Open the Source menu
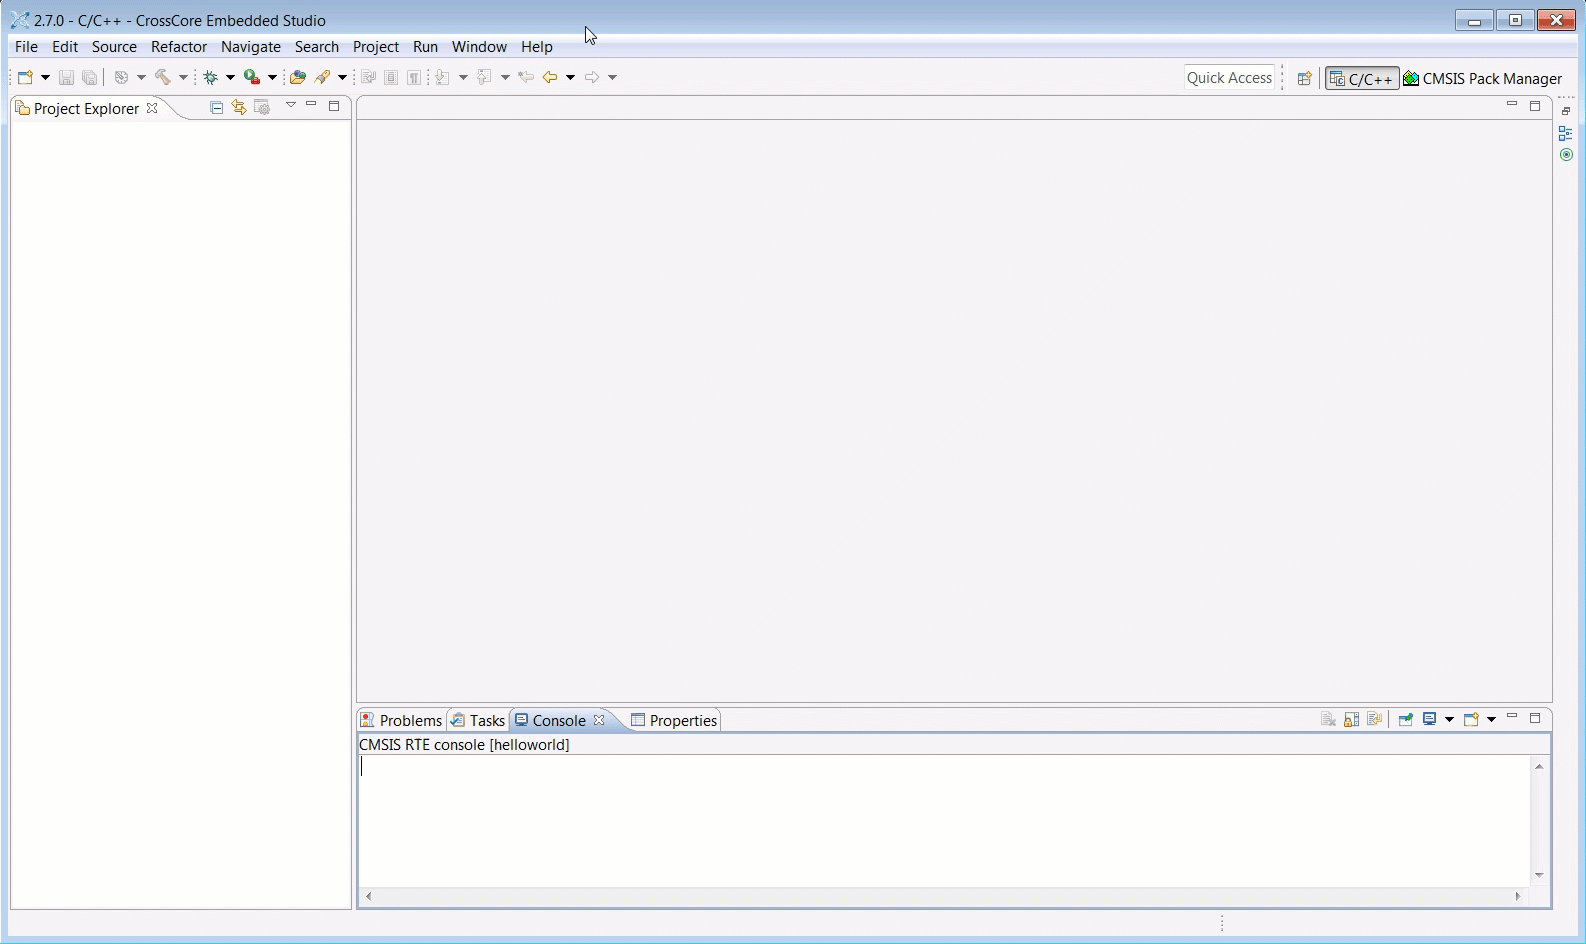The width and height of the screenshot is (1586, 944). click(114, 47)
